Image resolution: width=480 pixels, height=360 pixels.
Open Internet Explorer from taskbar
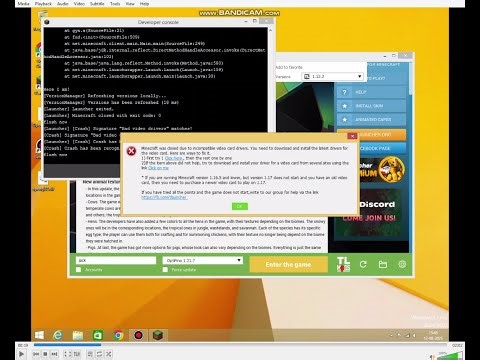58,335
